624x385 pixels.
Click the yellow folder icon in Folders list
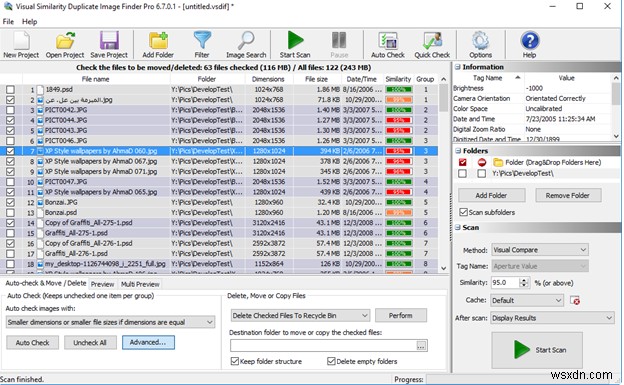coord(498,162)
